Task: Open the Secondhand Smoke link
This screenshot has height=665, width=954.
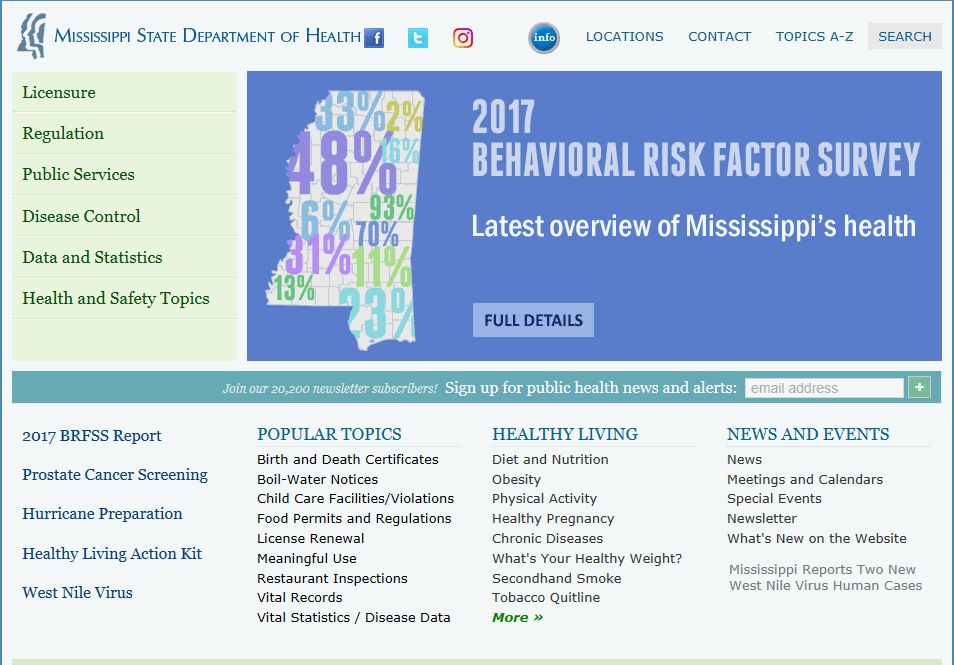Action: coord(557,579)
